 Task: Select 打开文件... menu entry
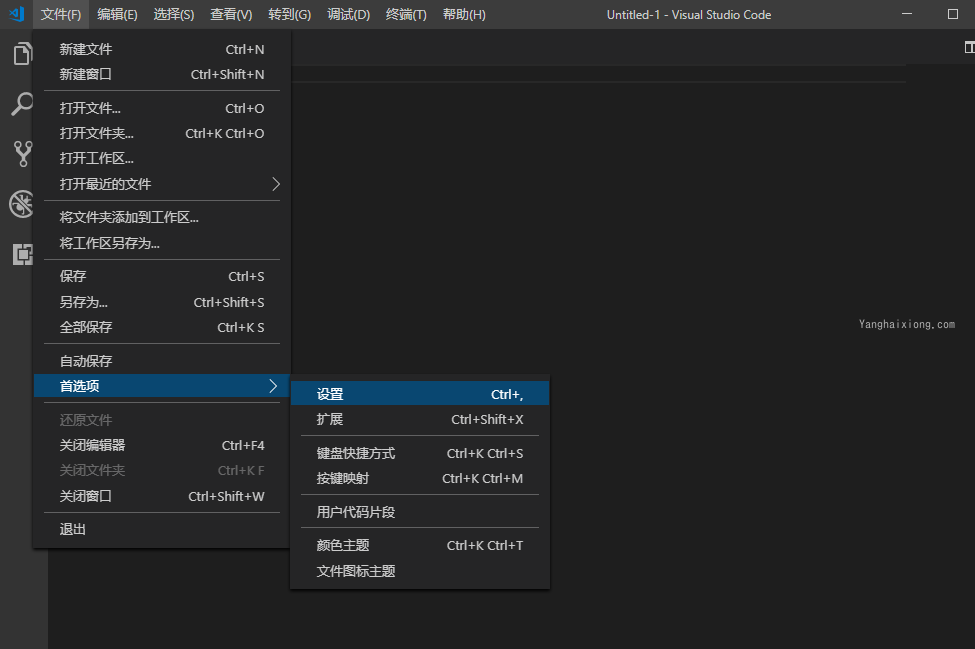[162, 108]
